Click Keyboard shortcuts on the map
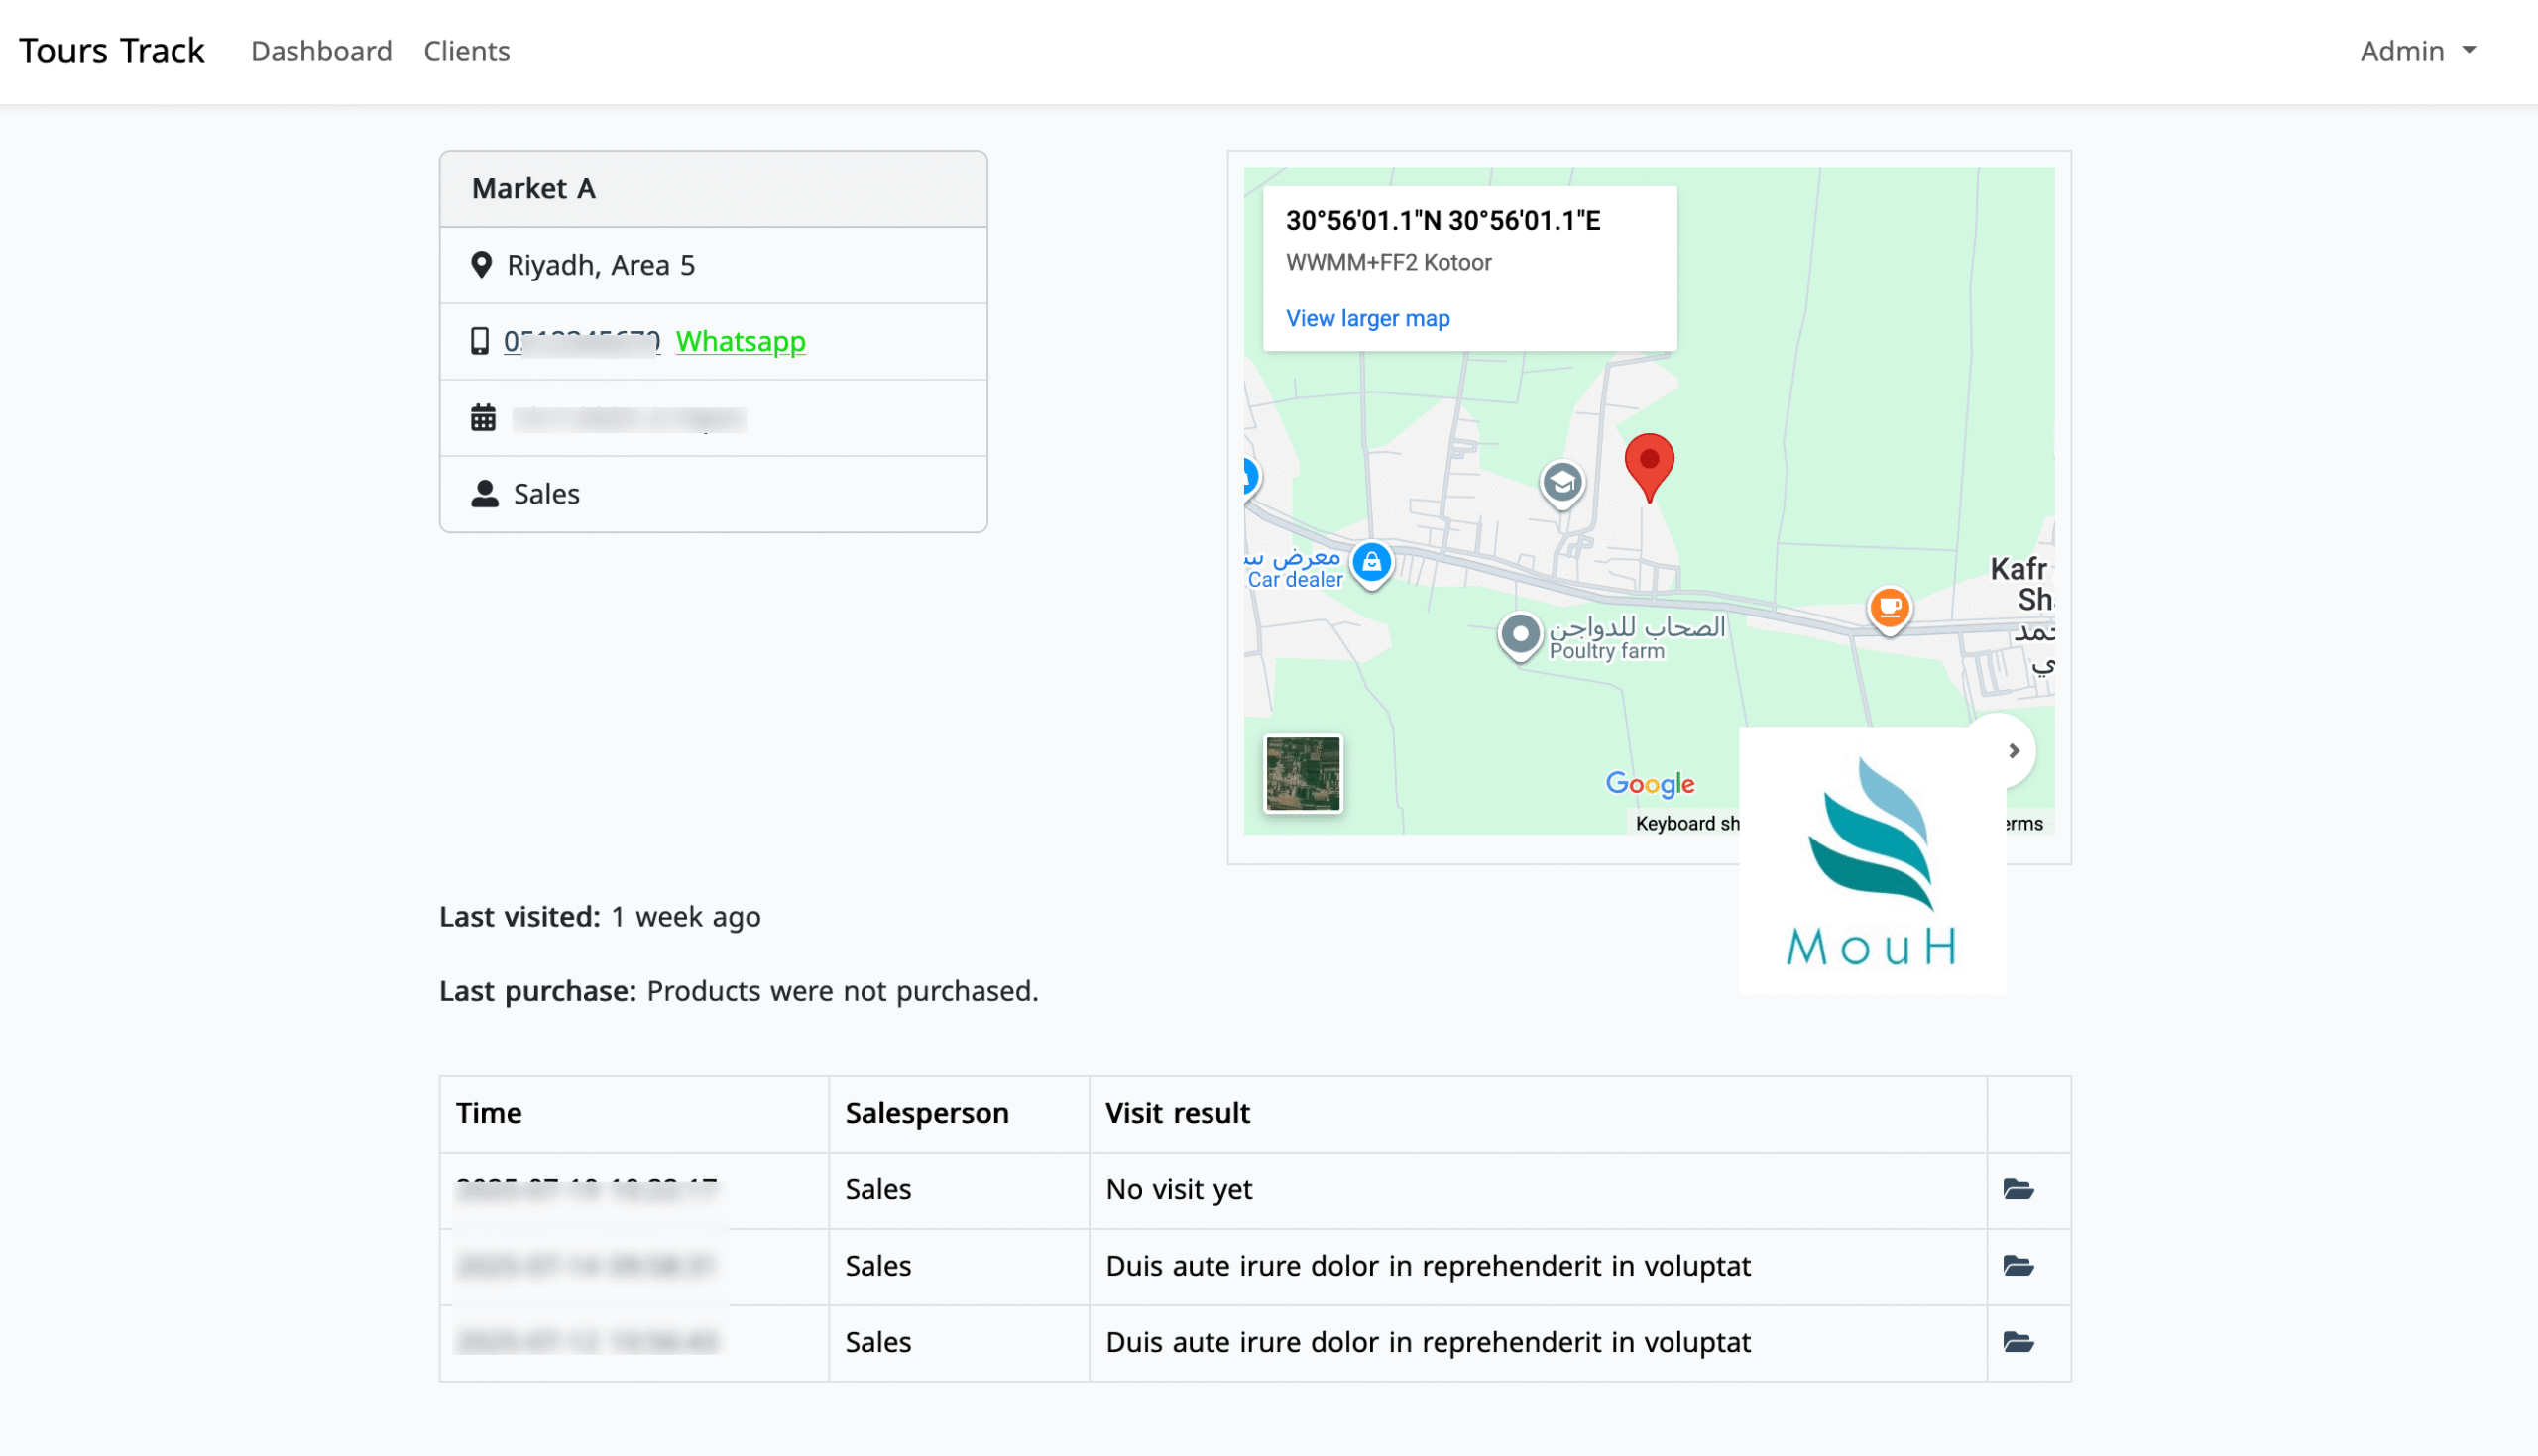Image resolution: width=2538 pixels, height=1456 pixels. coord(1687,823)
